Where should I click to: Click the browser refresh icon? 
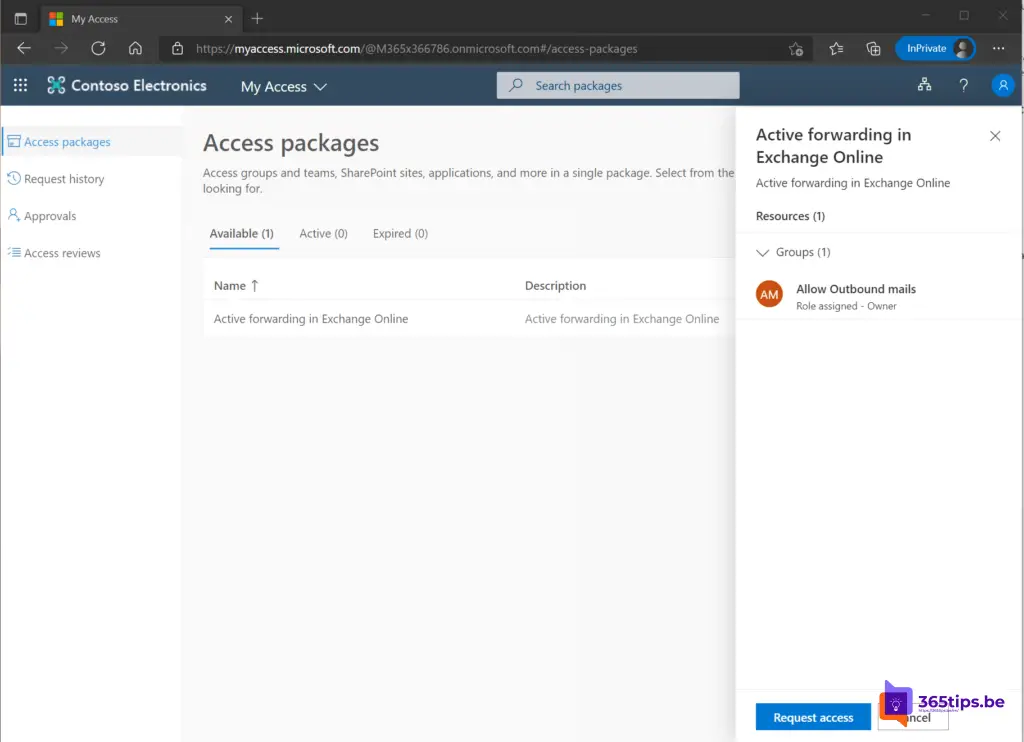pos(98,48)
